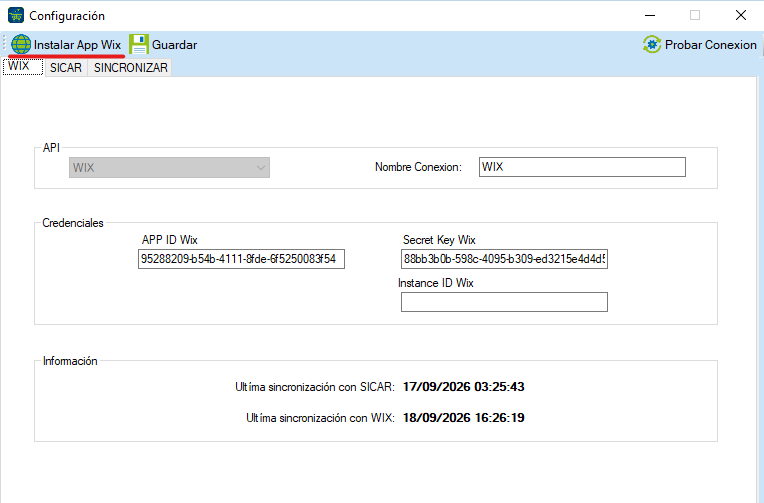Click the APP ID Wix label
The height and width of the screenshot is (503, 764).
[170, 240]
